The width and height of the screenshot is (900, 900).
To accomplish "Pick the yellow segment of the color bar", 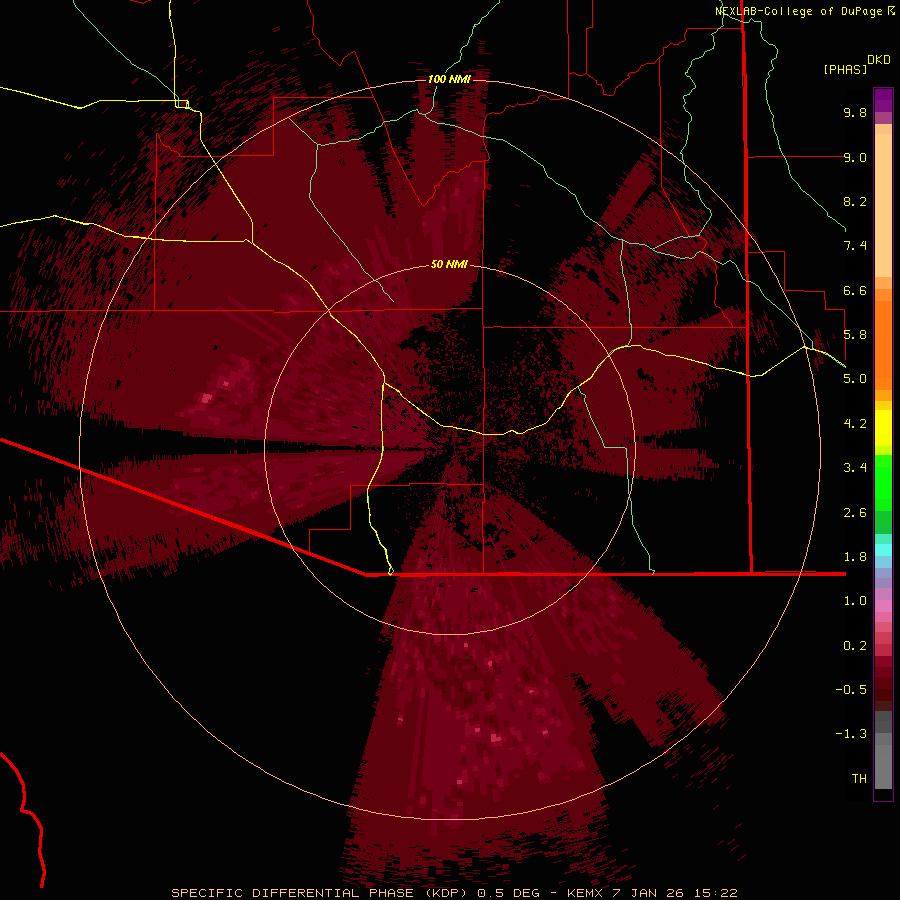I will click(883, 428).
